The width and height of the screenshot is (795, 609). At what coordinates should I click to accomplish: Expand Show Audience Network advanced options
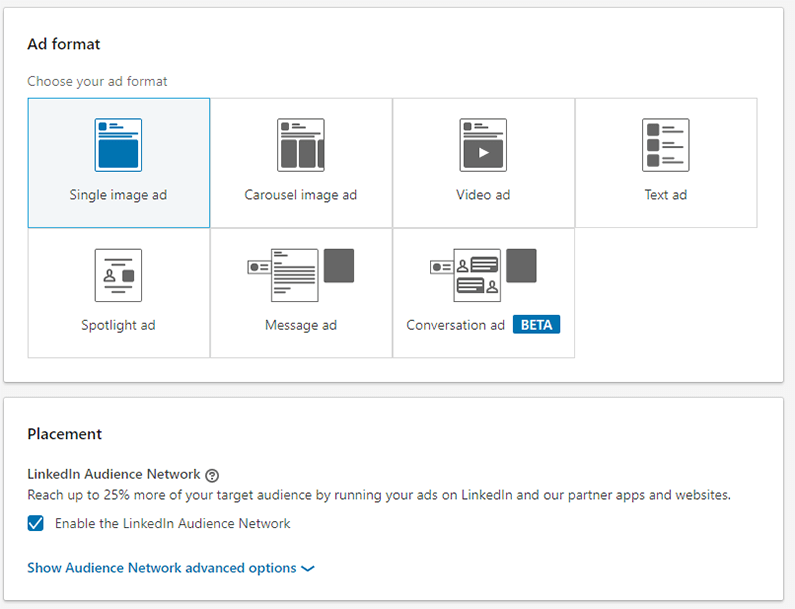click(x=171, y=568)
